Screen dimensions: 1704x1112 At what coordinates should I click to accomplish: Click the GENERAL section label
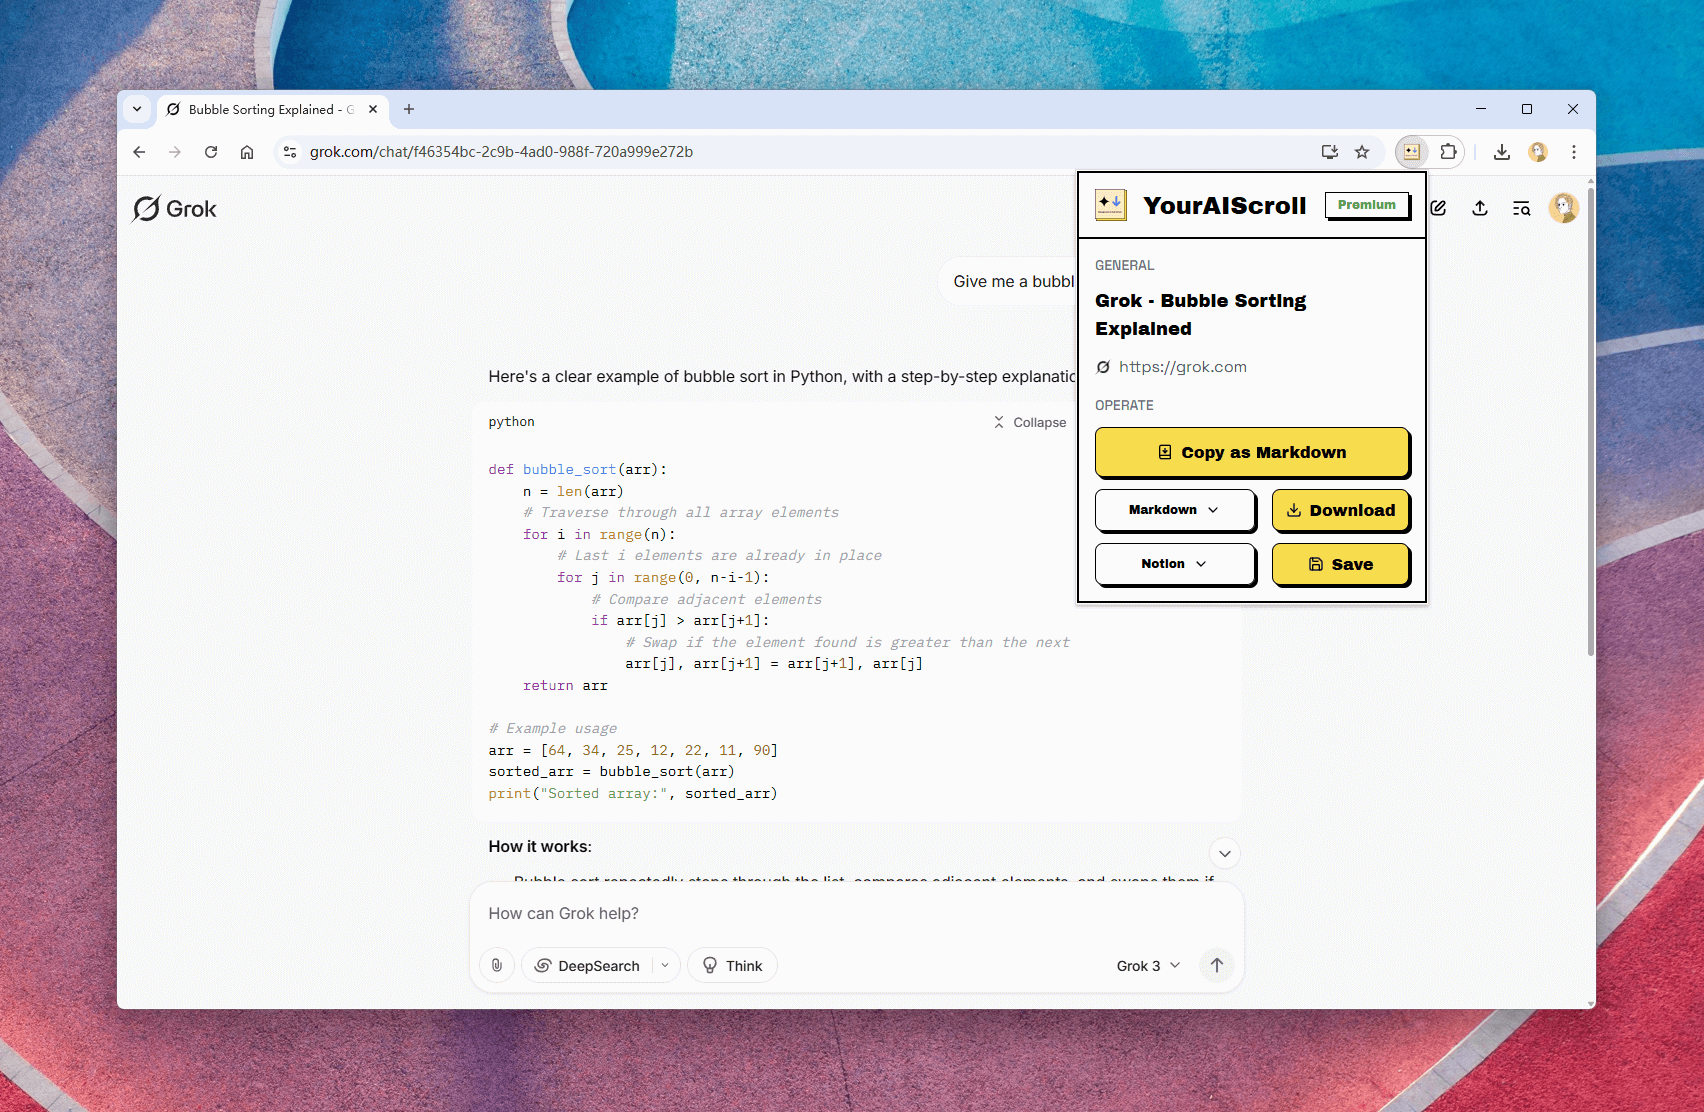point(1124,265)
